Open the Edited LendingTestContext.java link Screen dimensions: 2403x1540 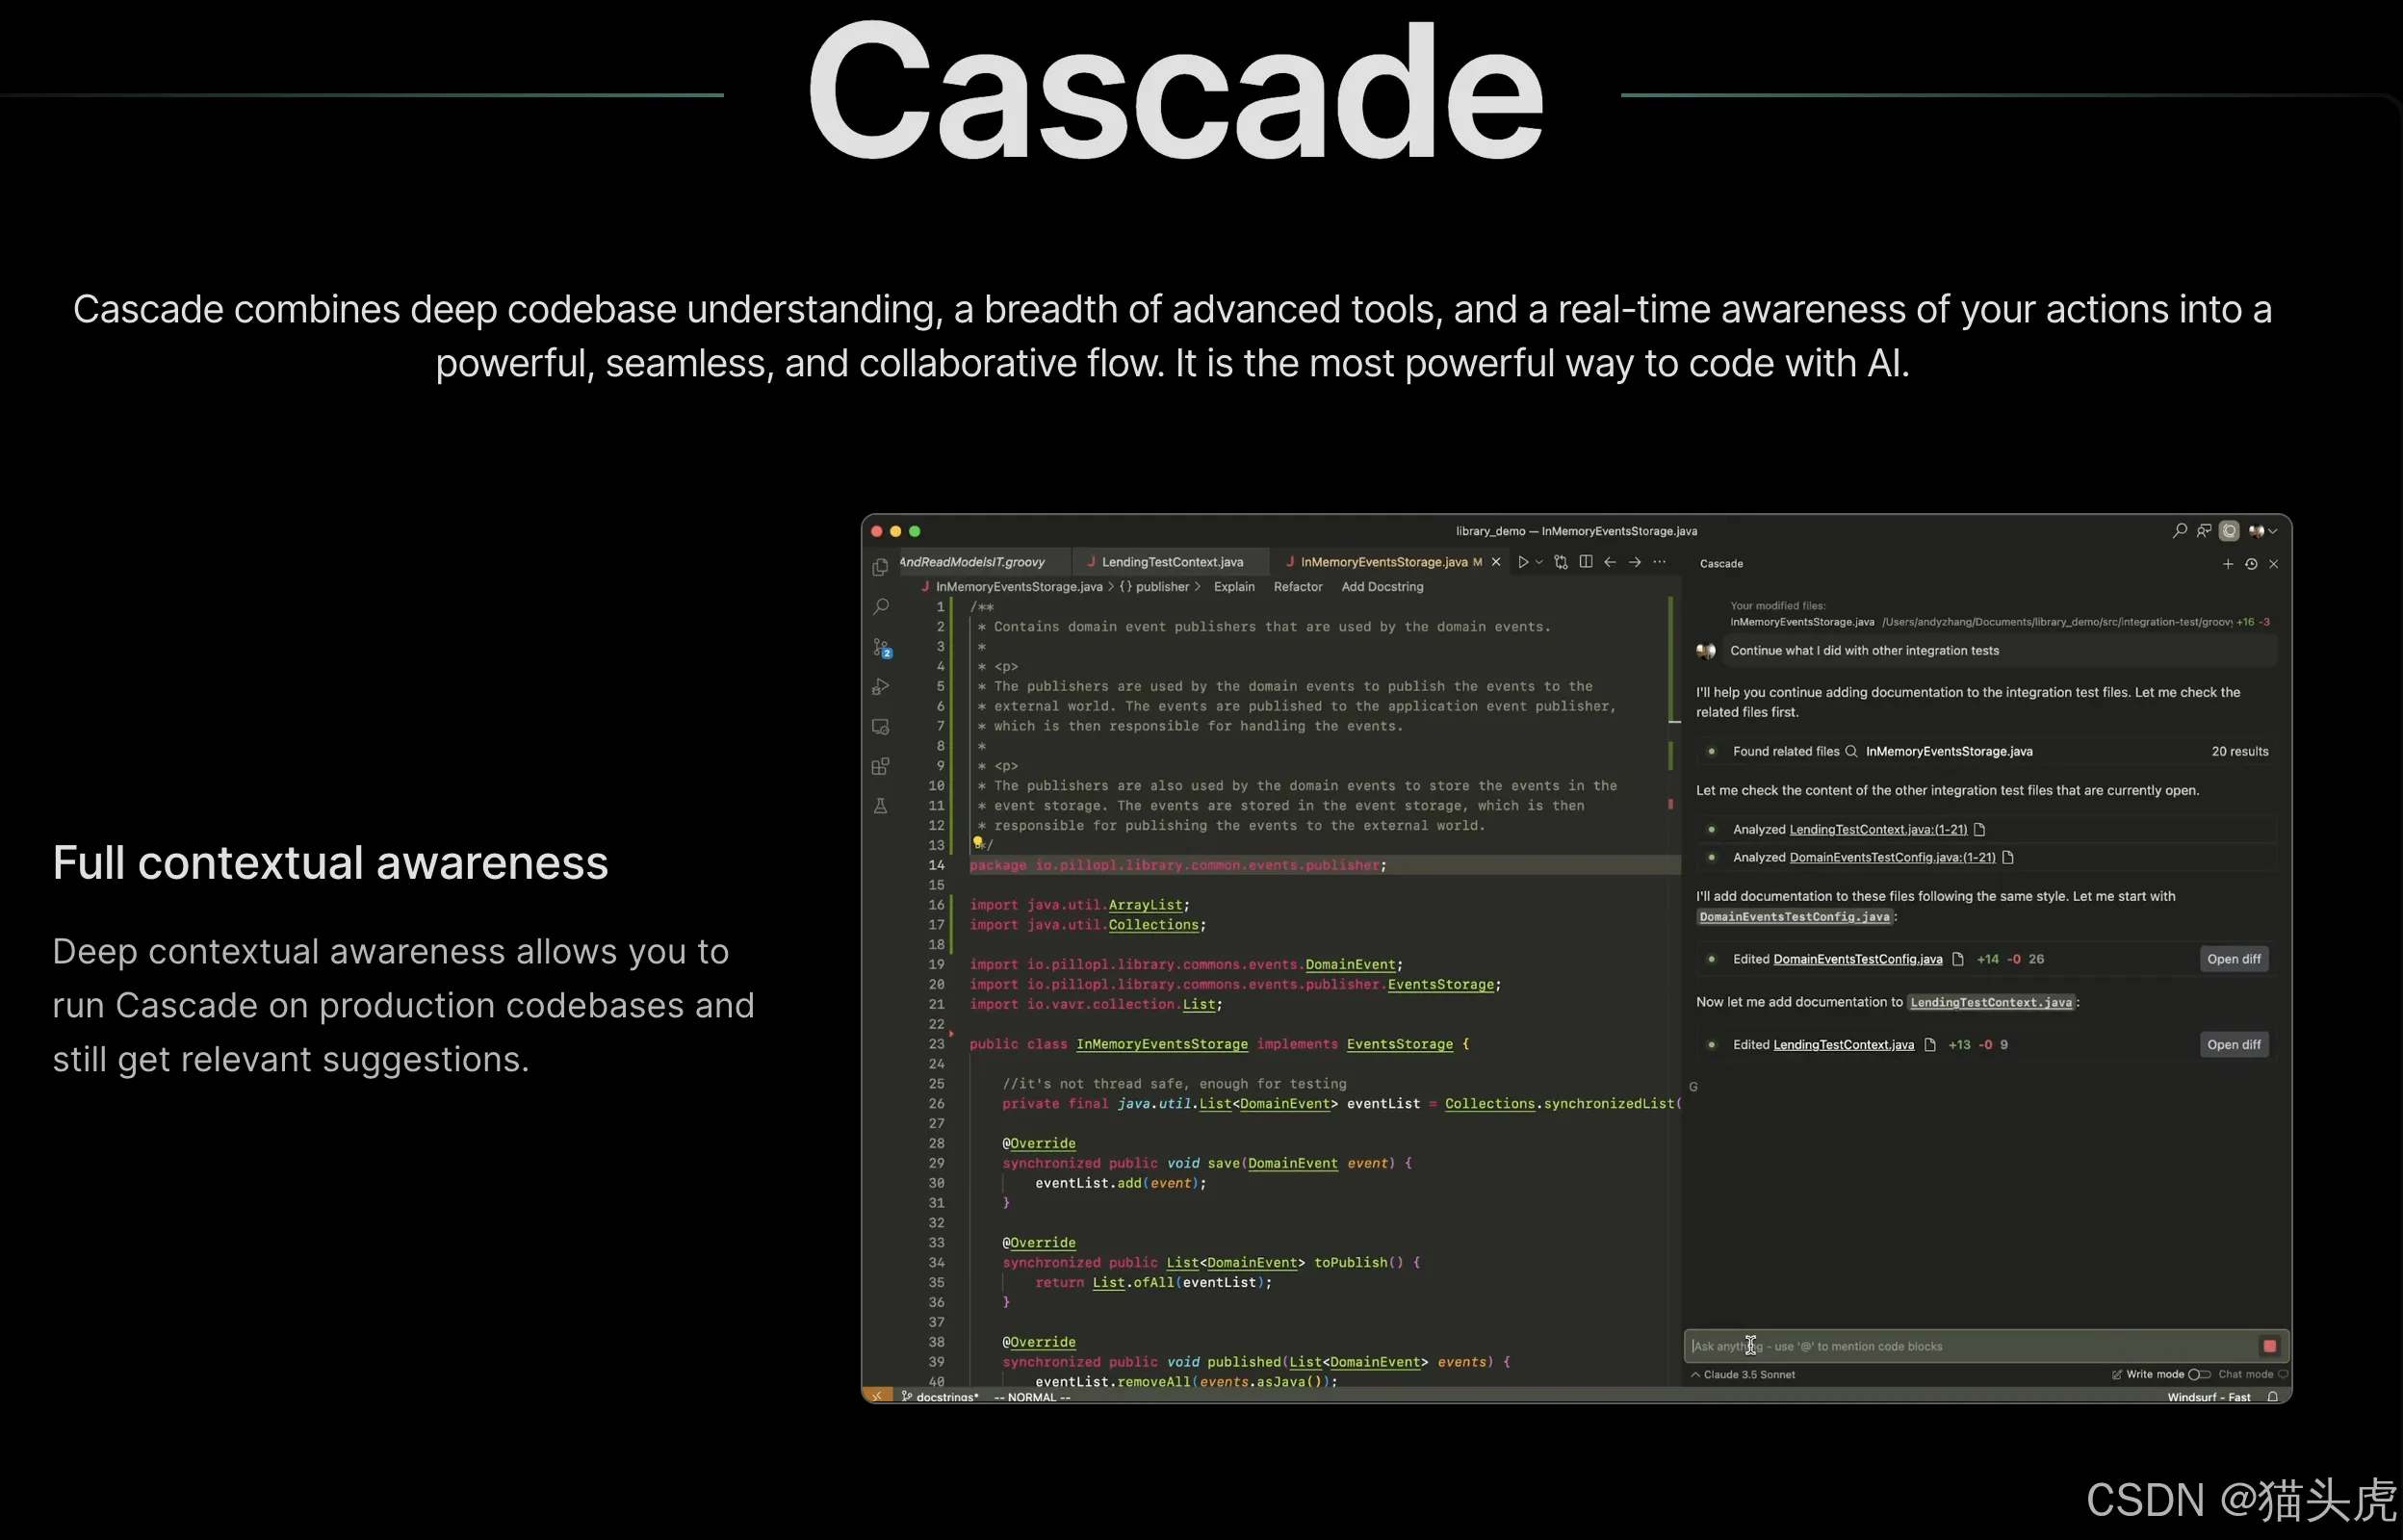click(x=1843, y=1045)
